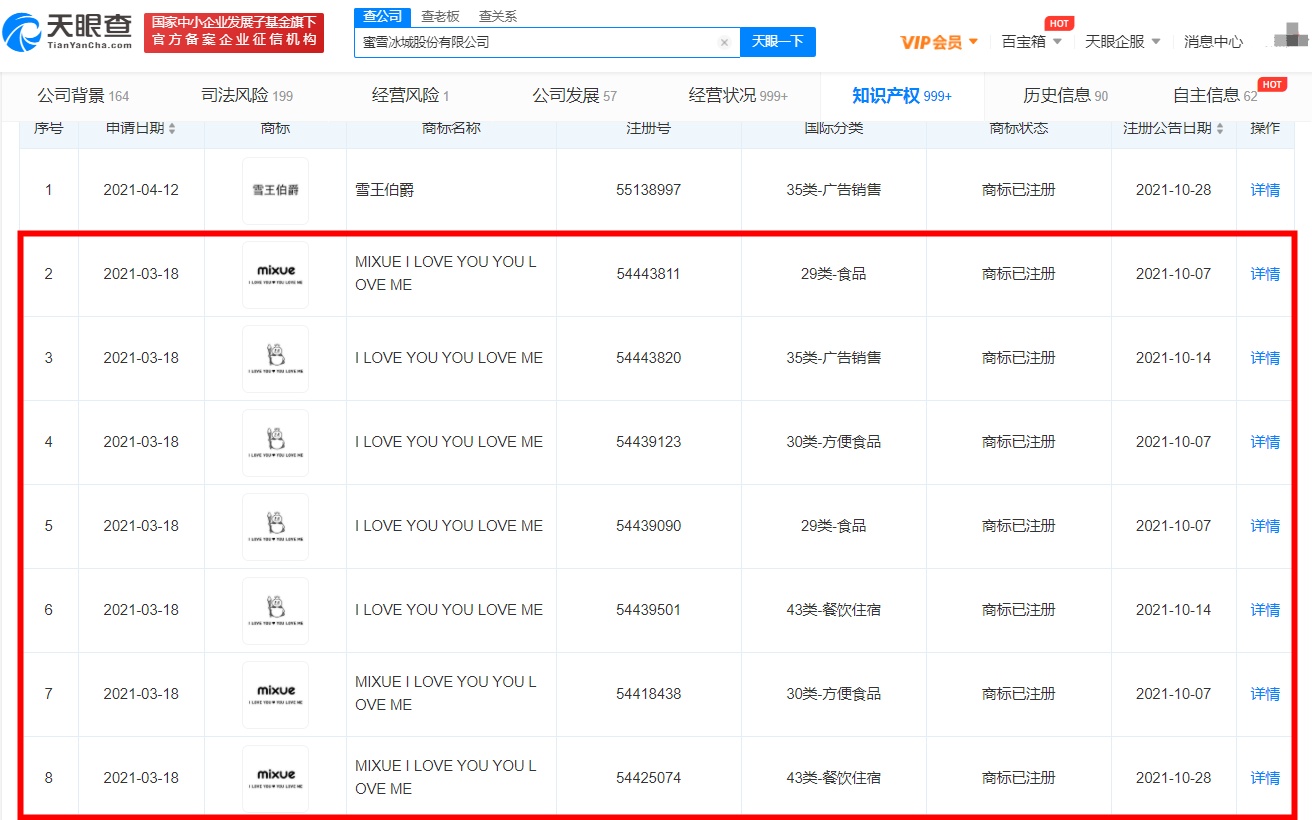View 详情 for registration 54418438
The image size is (1312, 820).
click(1265, 694)
